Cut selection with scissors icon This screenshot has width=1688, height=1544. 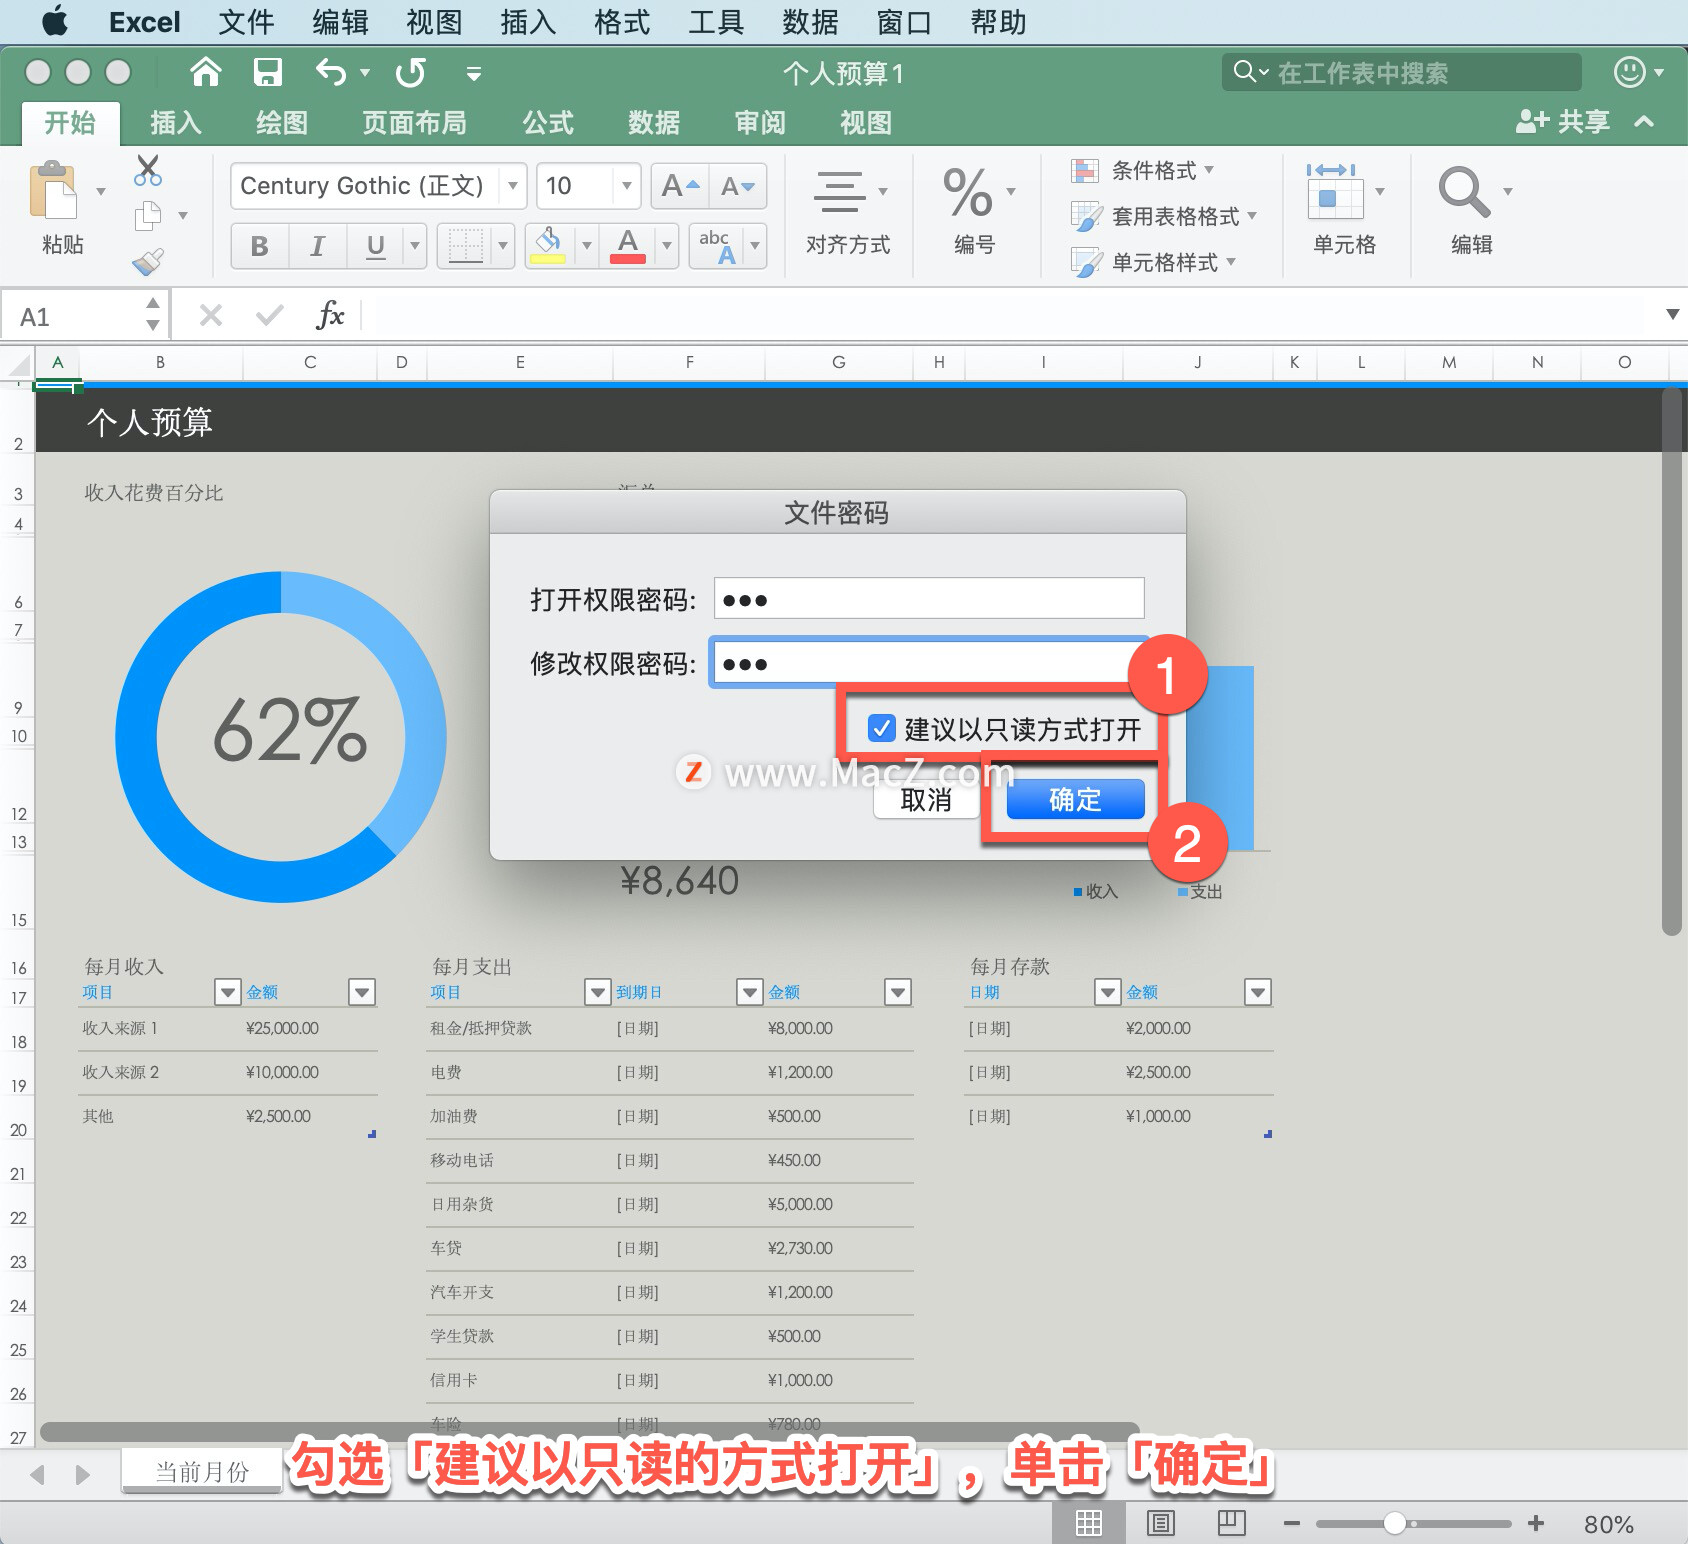148,170
